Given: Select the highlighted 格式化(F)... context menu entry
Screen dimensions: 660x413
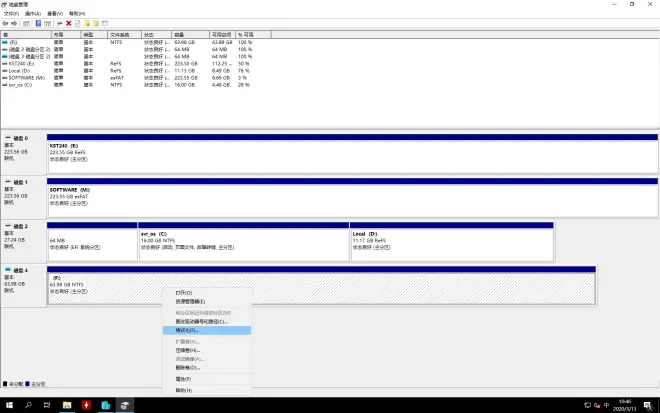Looking at the screenshot, I should click(x=207, y=330).
